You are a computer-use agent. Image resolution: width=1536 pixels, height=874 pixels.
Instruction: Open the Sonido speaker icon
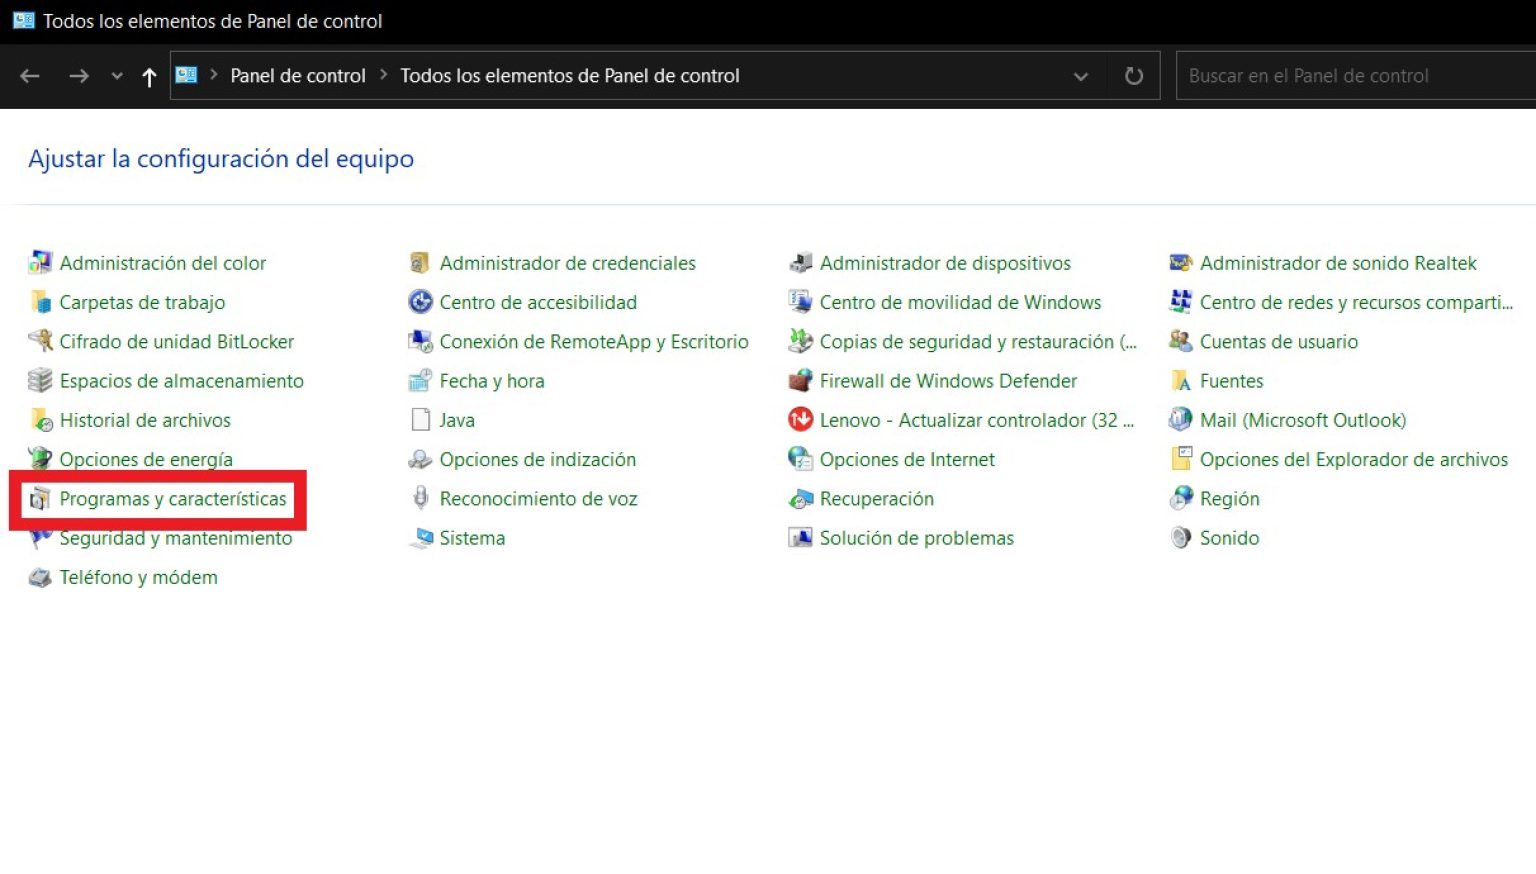pyautogui.click(x=1180, y=538)
